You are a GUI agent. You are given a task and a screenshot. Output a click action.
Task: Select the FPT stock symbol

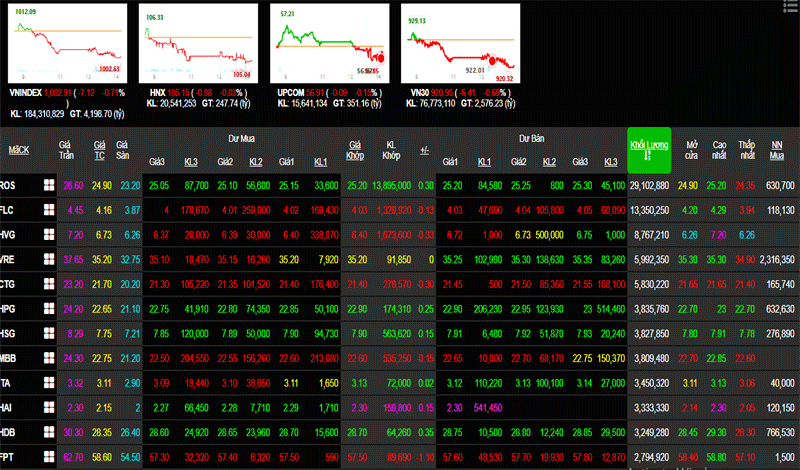pos(7,457)
